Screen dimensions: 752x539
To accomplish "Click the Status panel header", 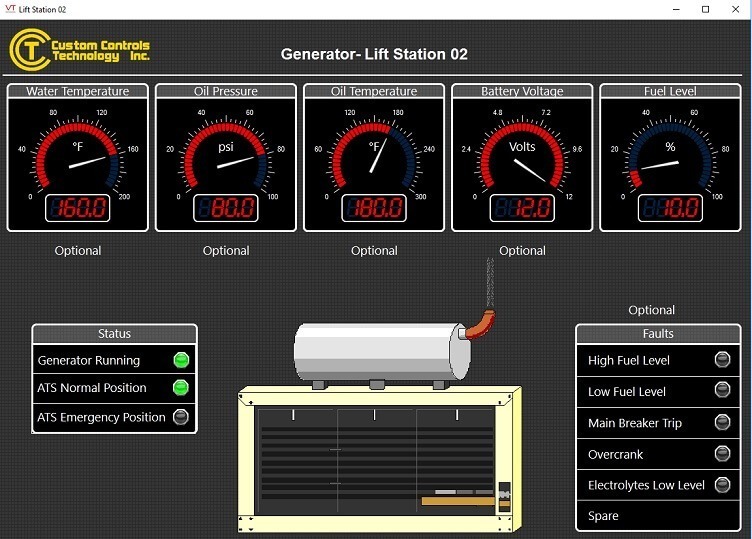I will click(x=114, y=333).
